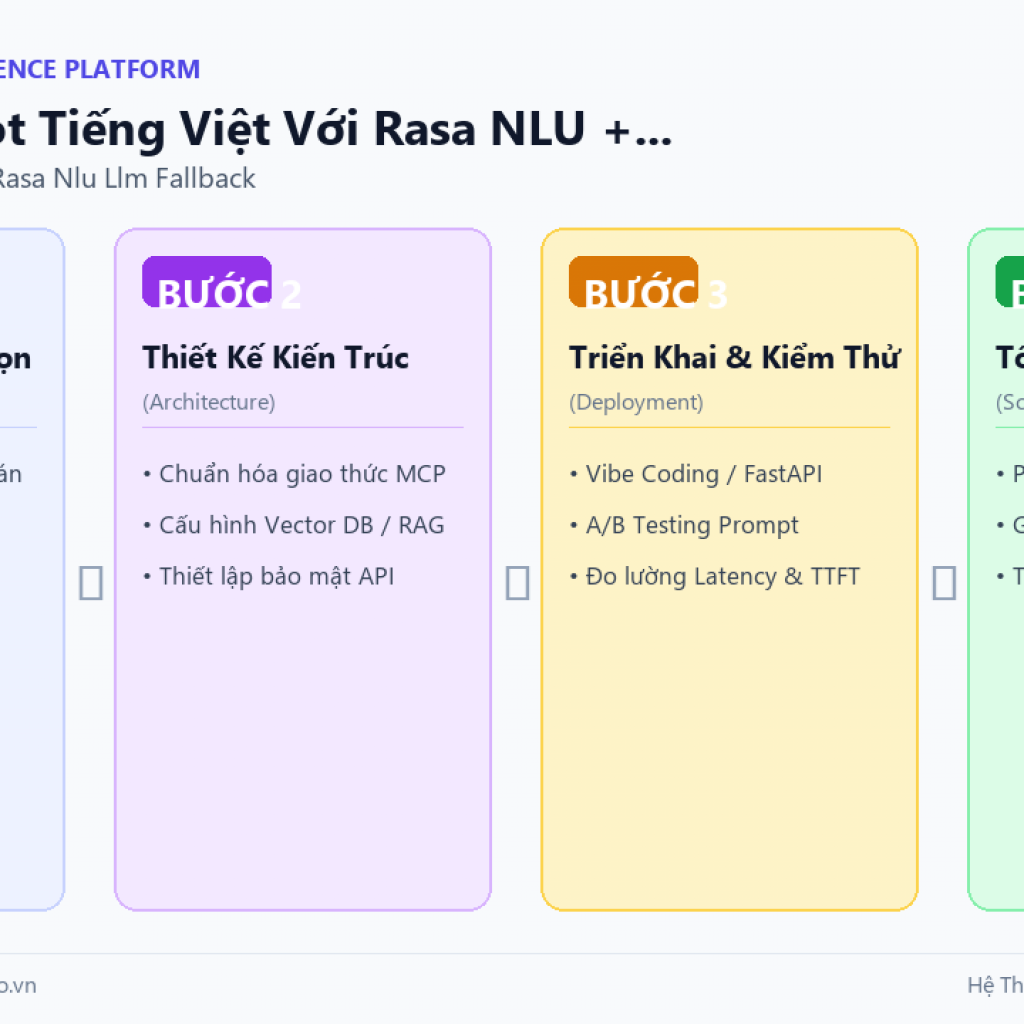The height and width of the screenshot is (1024, 1024).
Task: Click arrow glyph before the Architecture card
Action: pyautogui.click(x=91, y=583)
